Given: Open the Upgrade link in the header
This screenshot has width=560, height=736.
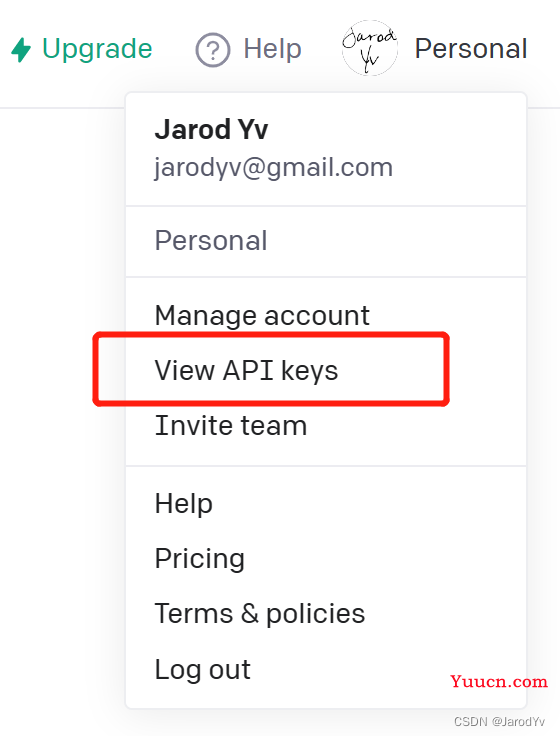Looking at the screenshot, I should point(82,49).
